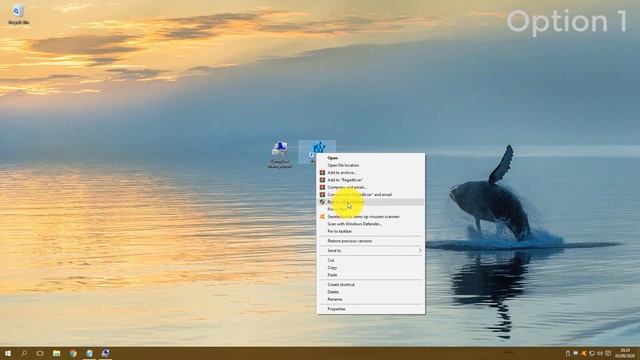Open the Recycle Bin desktop icon
The image size is (640, 360).
point(18,14)
